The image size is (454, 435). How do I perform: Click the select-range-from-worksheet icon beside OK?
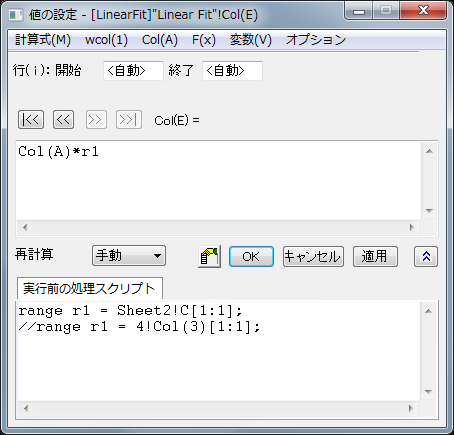[x=209, y=257]
